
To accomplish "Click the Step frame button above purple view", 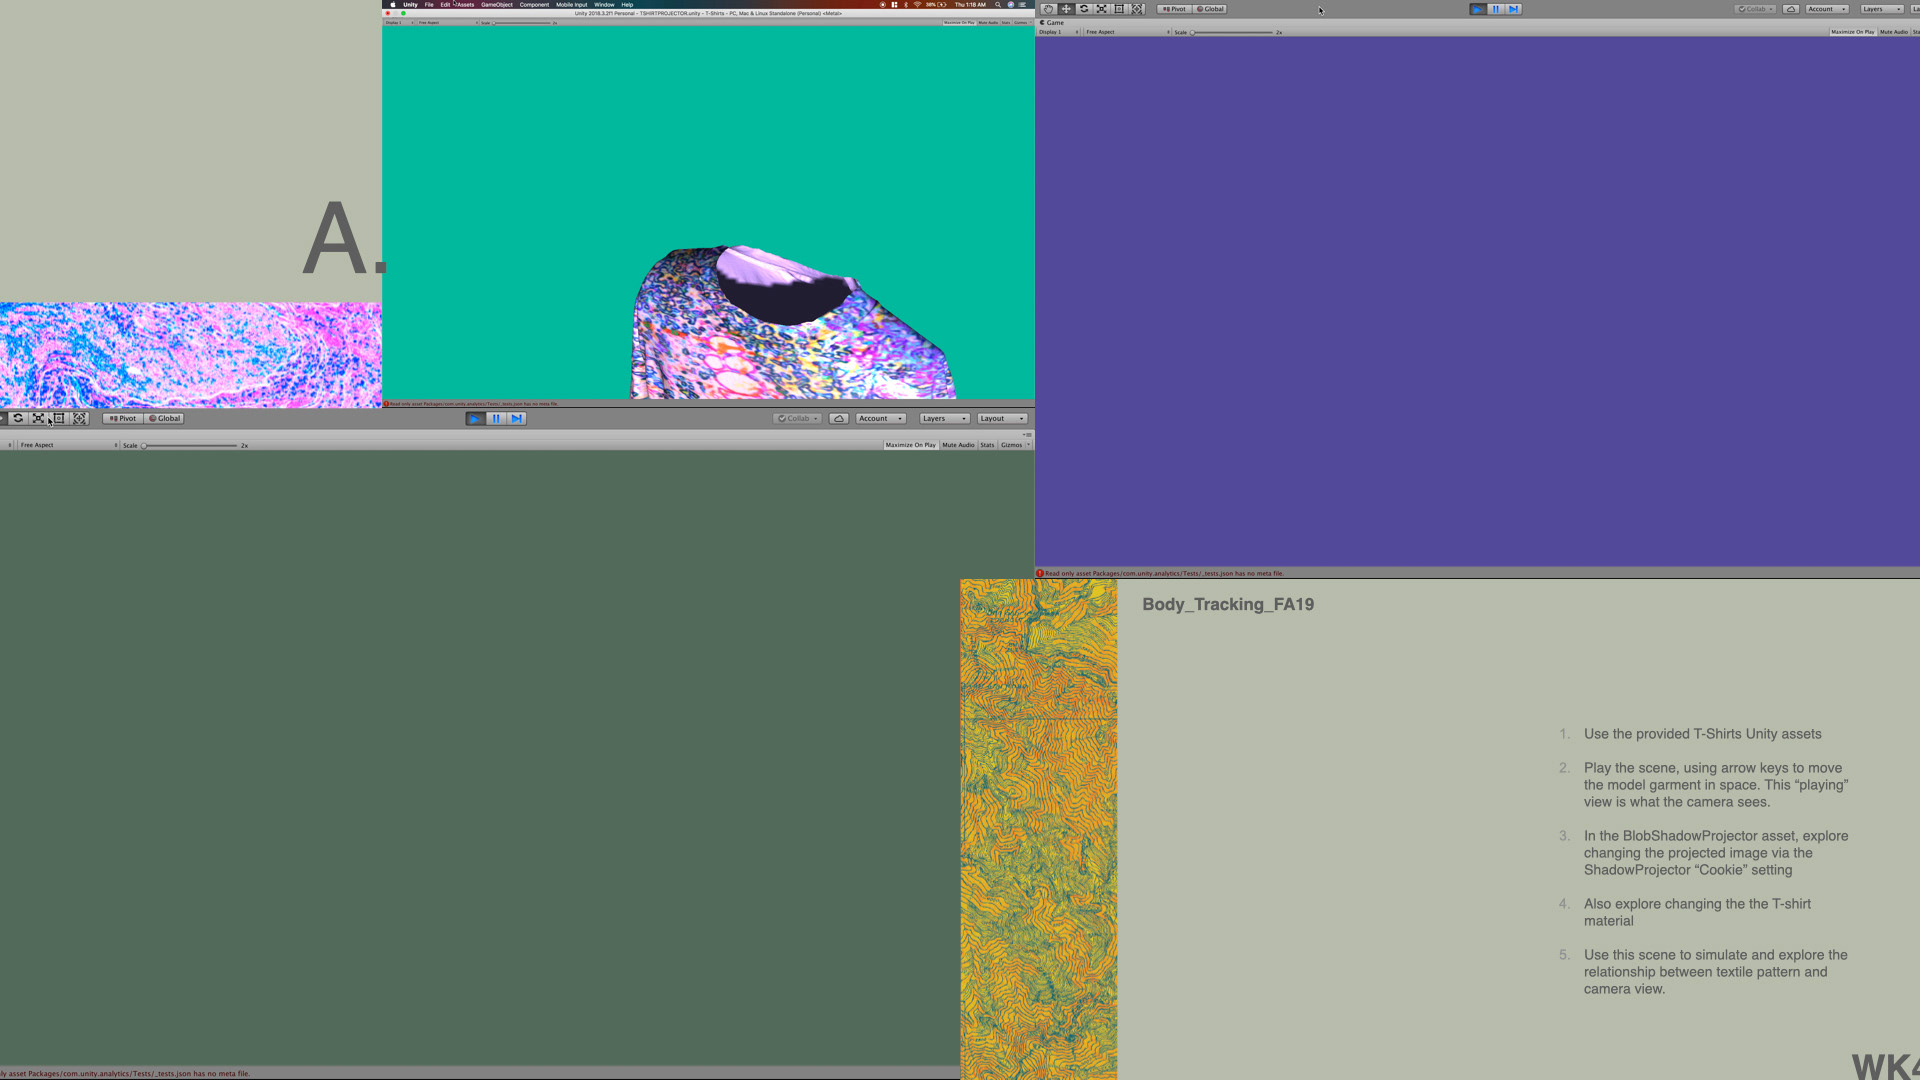I will pyautogui.click(x=1514, y=9).
